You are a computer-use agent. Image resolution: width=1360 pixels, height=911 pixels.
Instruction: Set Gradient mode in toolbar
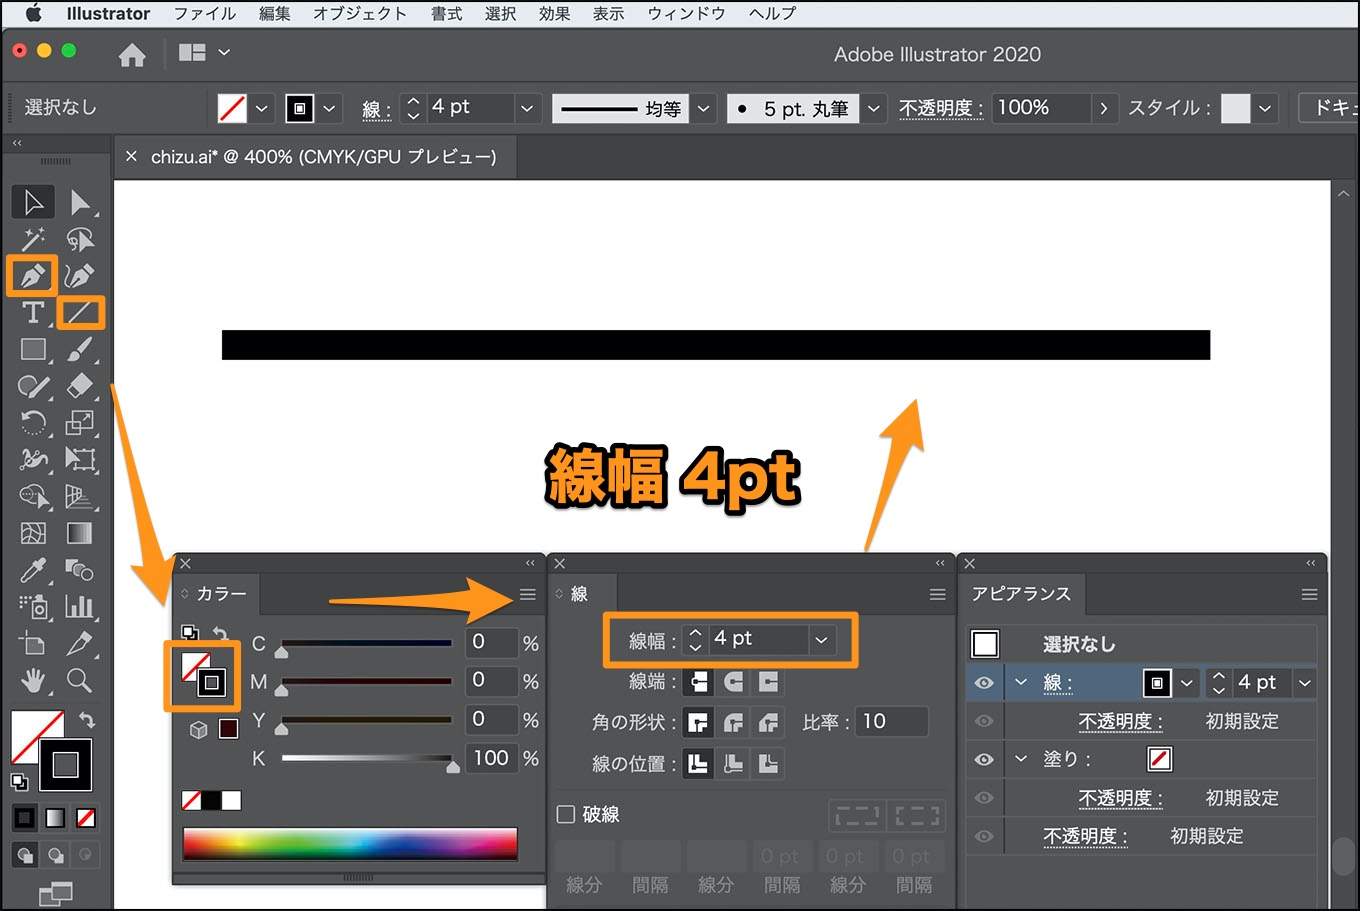[56, 818]
